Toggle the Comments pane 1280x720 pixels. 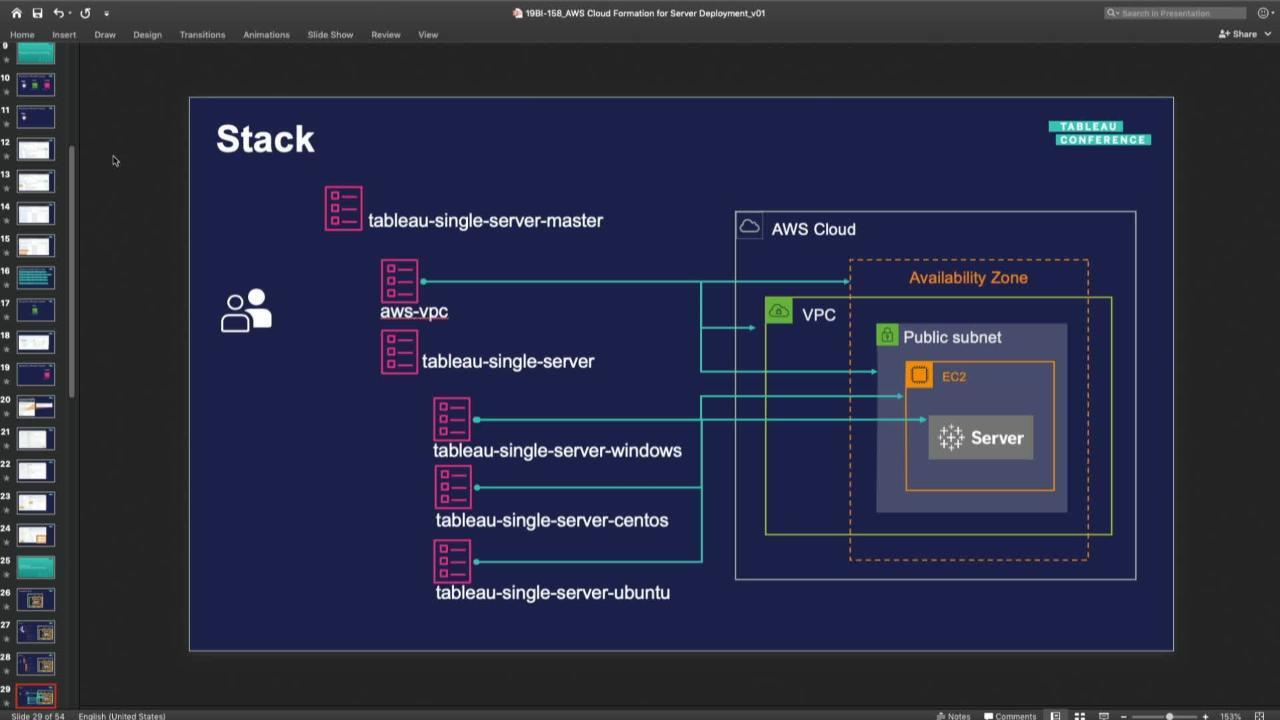tap(1010, 716)
